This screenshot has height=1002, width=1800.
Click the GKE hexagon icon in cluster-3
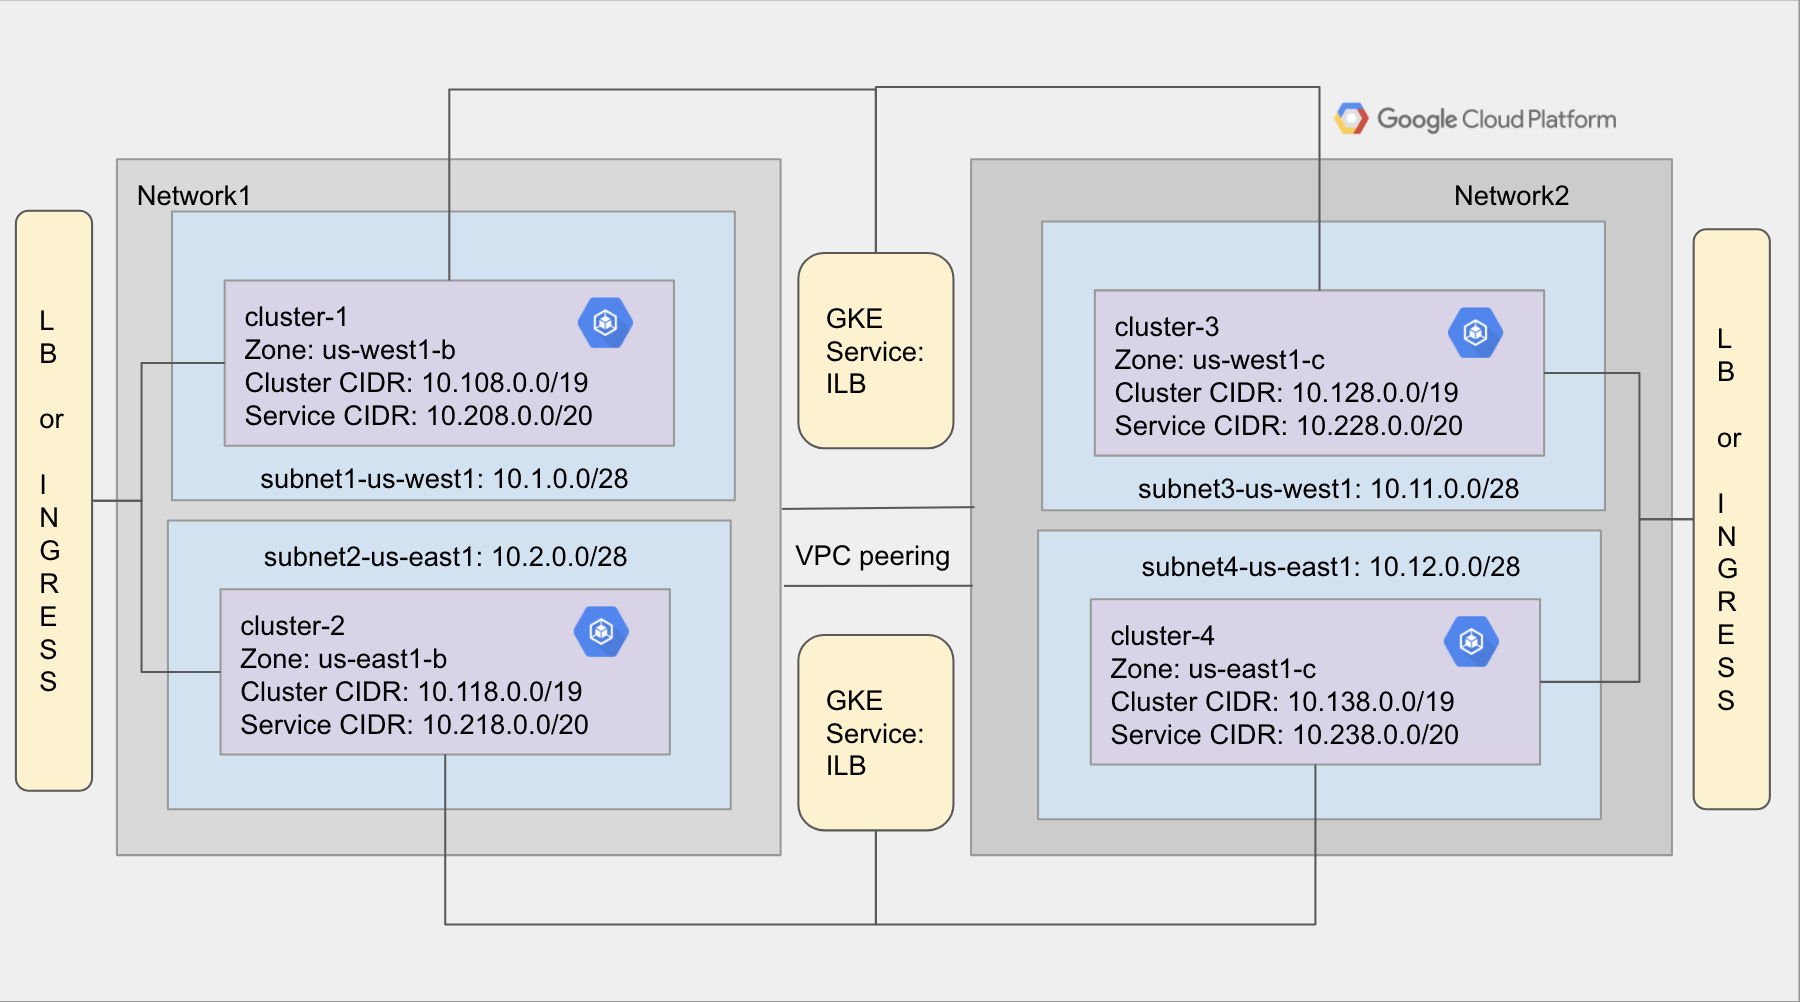pyautogui.click(x=1475, y=333)
